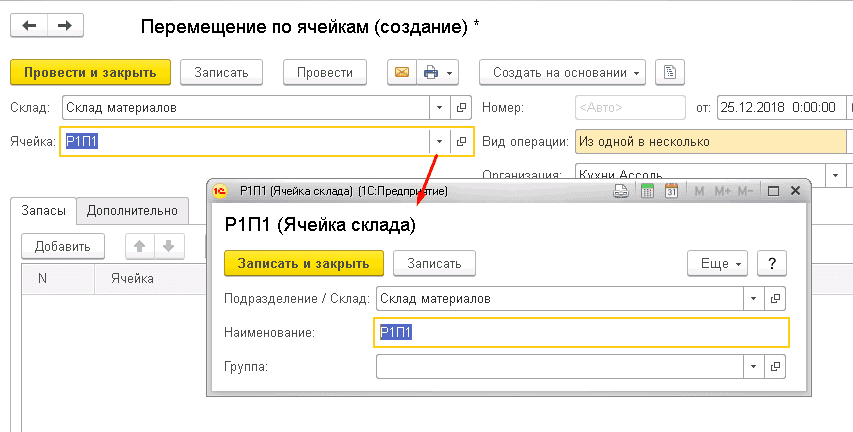Expand the Склад dropdown list
The width and height of the screenshot is (853, 432).
(x=440, y=108)
